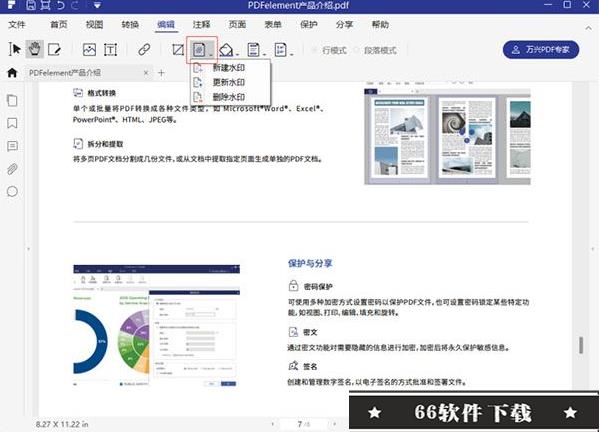
Task: Click the signature icon beside 签名
Action: coord(293,366)
